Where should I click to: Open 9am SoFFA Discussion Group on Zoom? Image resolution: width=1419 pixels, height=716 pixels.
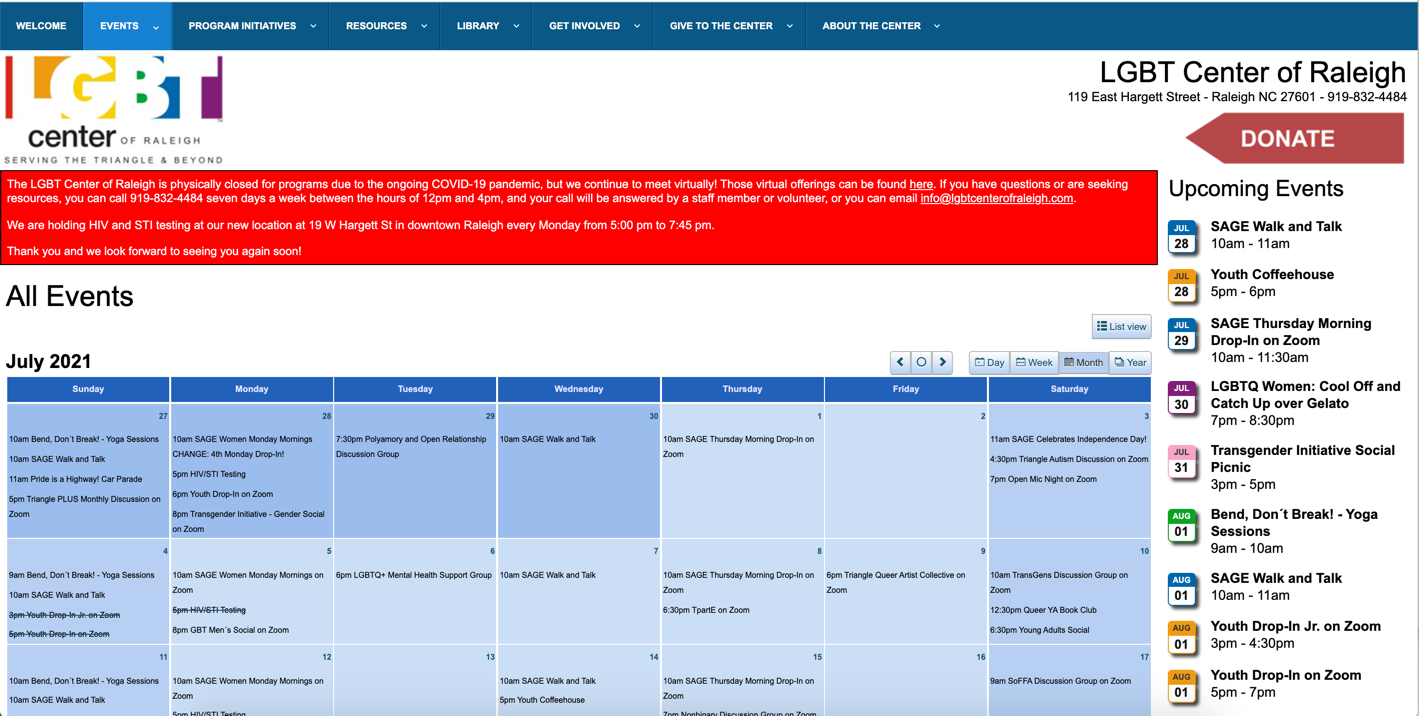(1060, 681)
